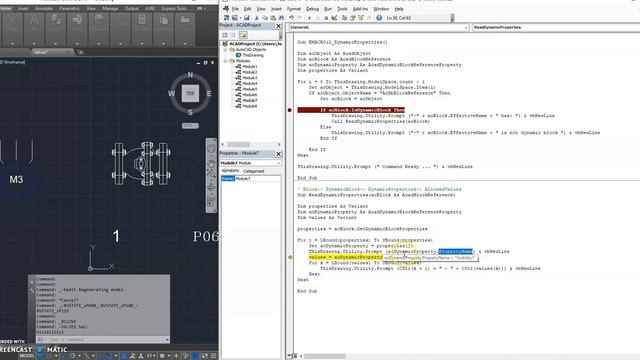Click the code window horizontal scrollbar thumb
The width and height of the screenshot is (640, 360).
[325, 356]
